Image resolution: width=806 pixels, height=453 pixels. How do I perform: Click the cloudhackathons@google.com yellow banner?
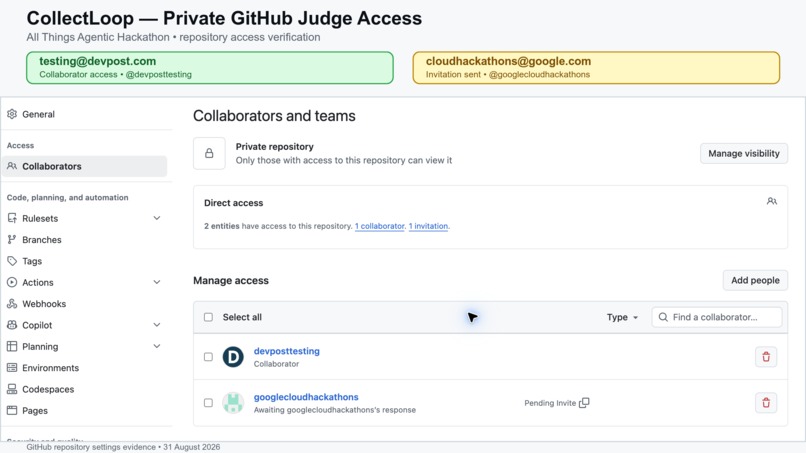point(596,67)
